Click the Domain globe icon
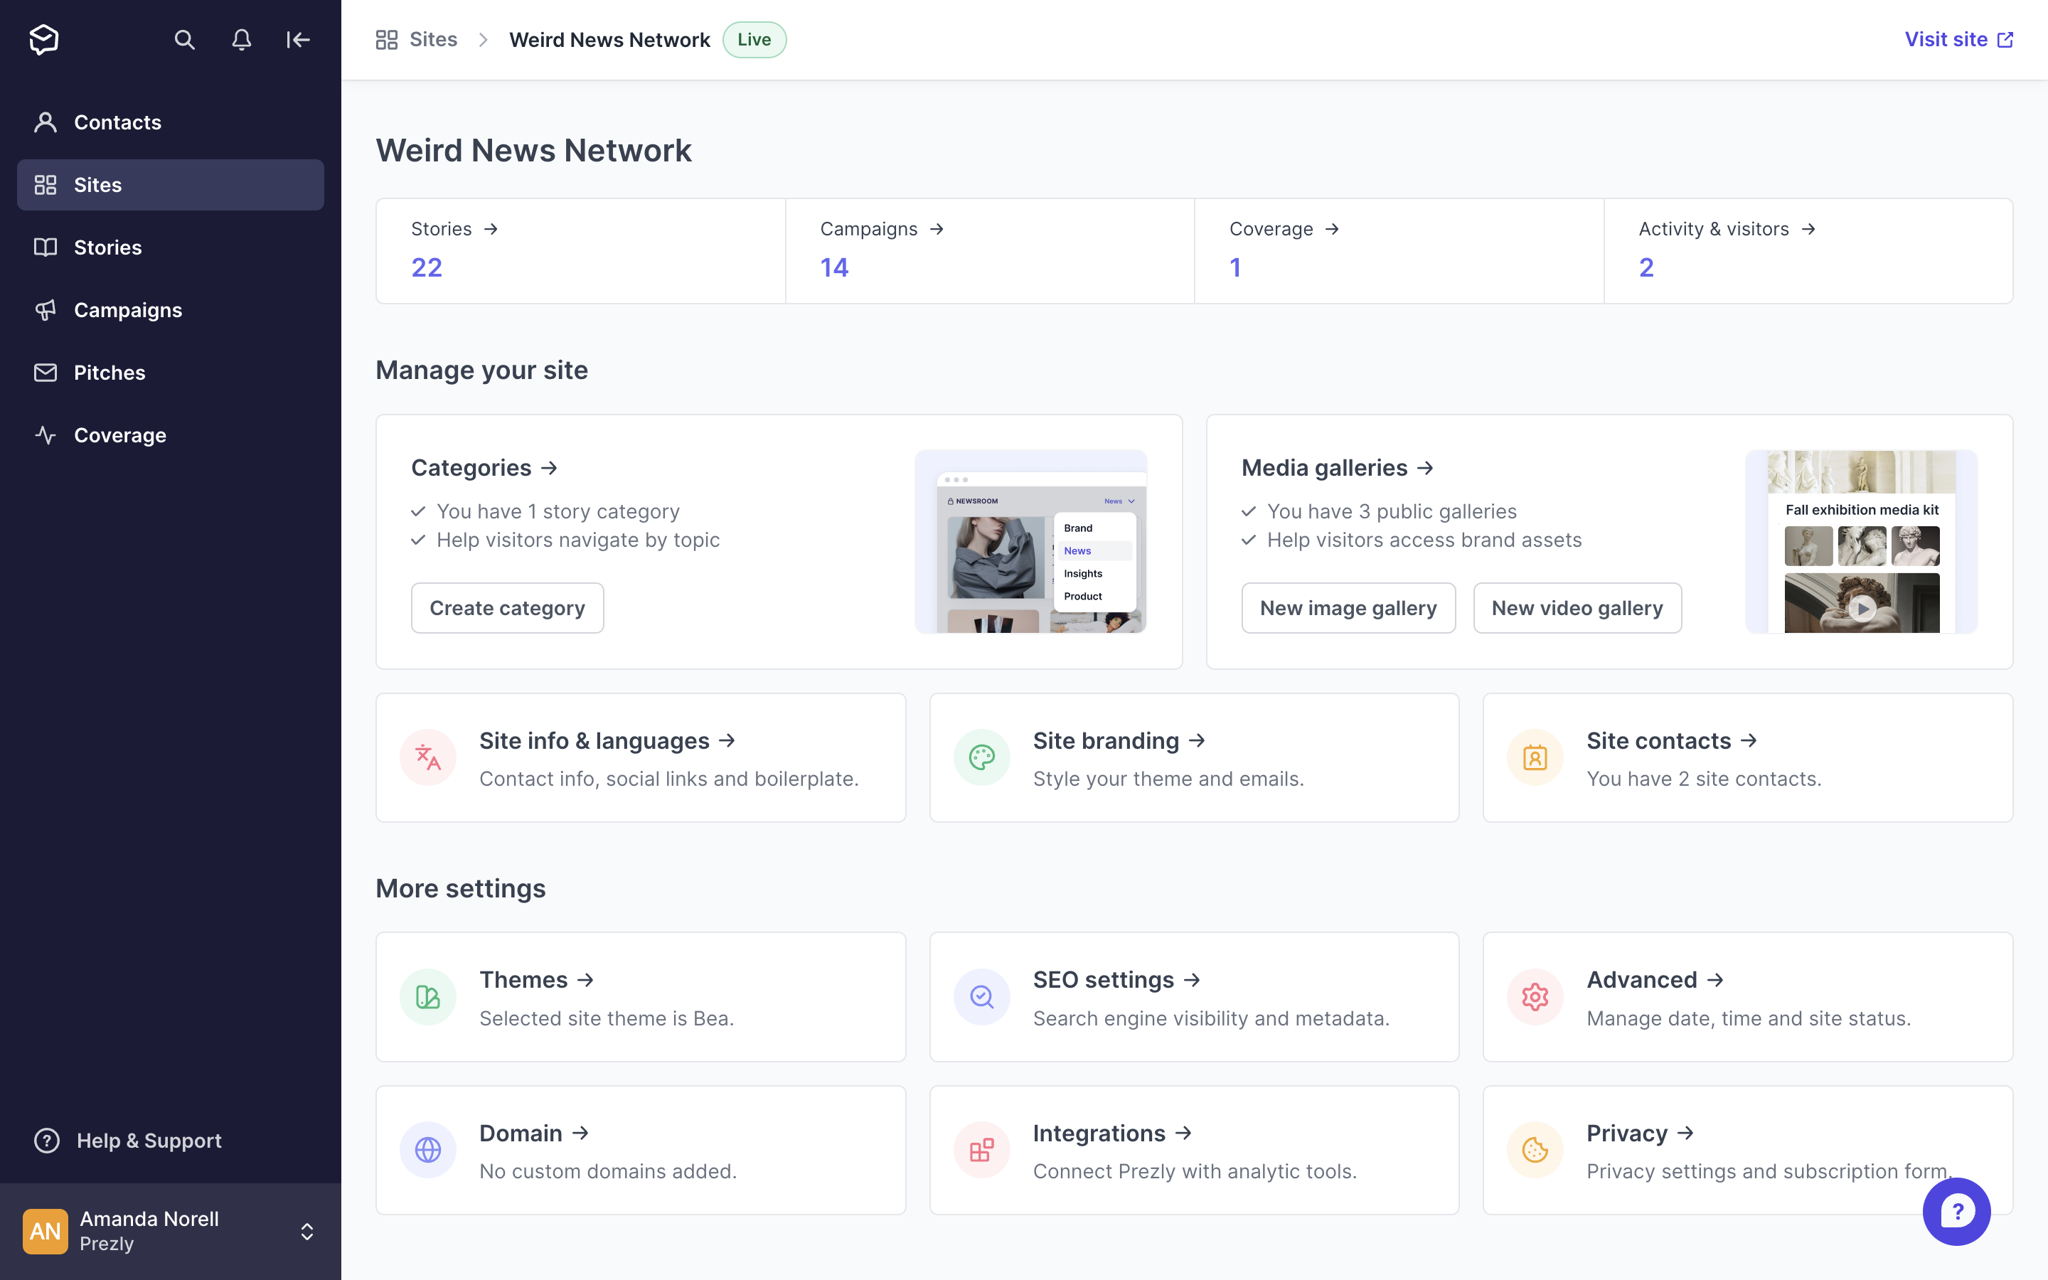 (x=428, y=1150)
